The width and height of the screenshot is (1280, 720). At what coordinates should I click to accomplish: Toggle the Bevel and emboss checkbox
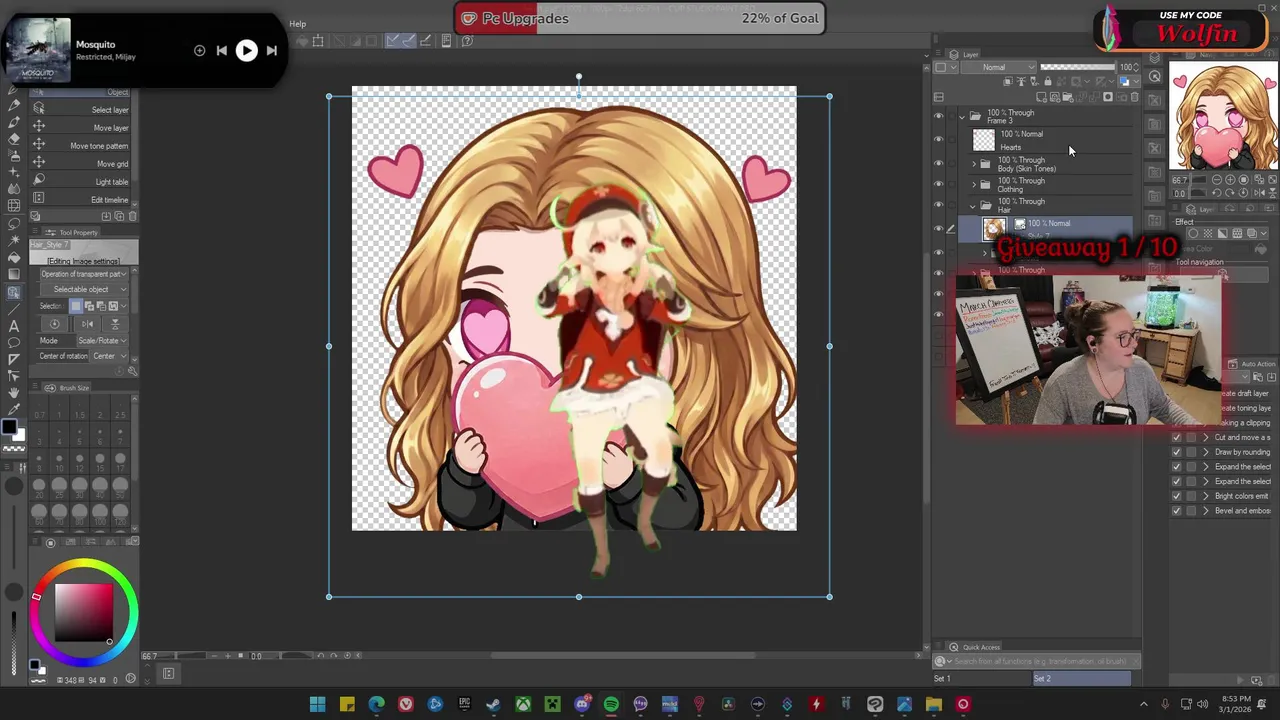click(1176, 511)
